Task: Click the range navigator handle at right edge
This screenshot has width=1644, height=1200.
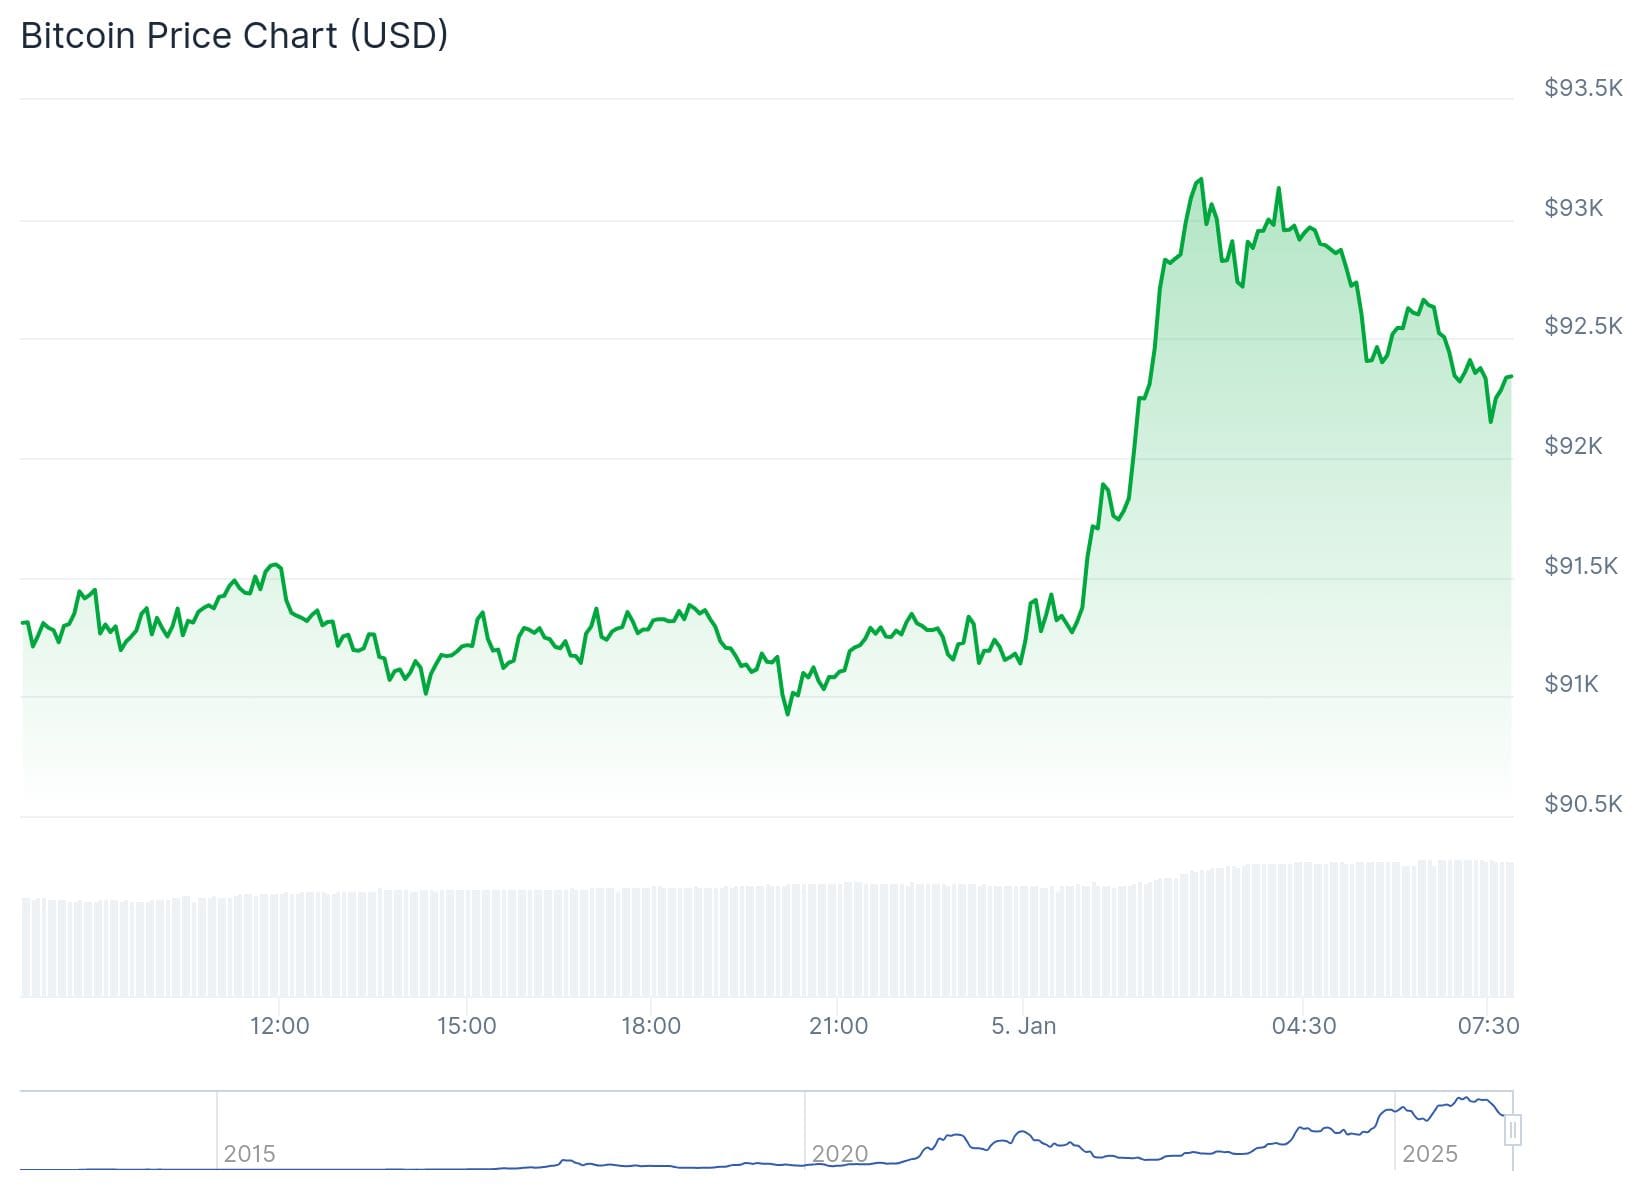Action: pyautogui.click(x=1513, y=1131)
